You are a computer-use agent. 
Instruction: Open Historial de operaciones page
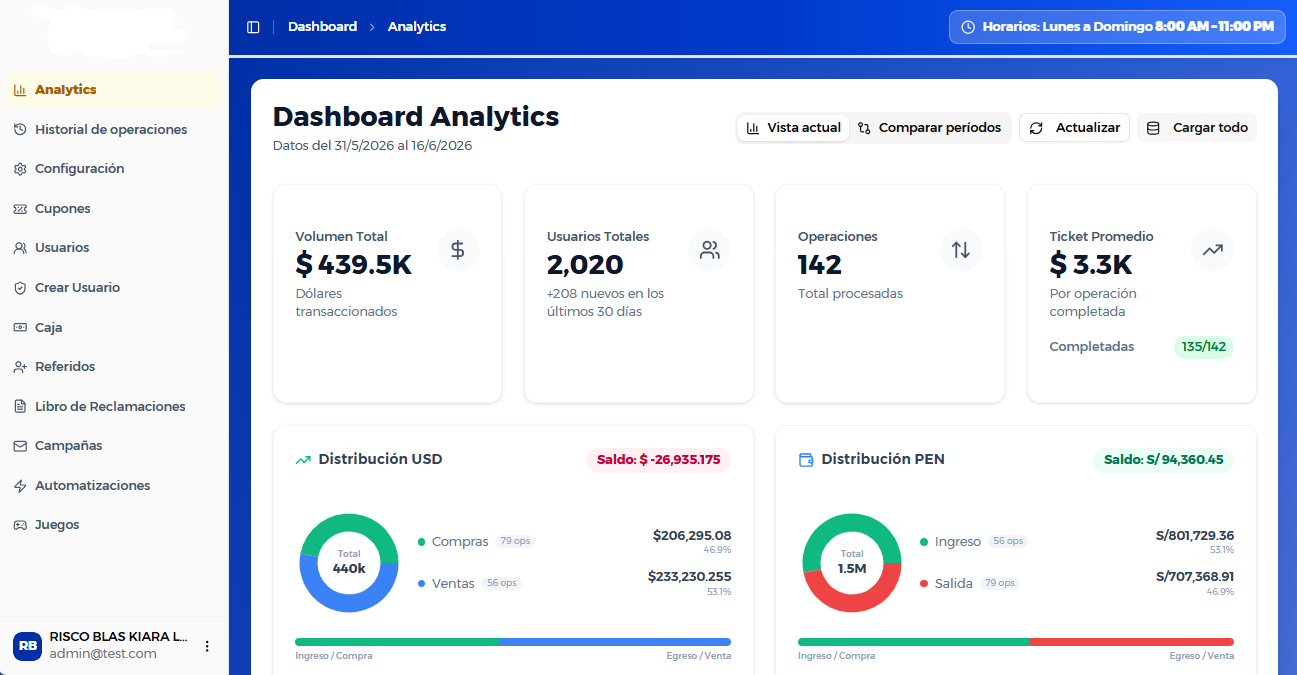pos(112,129)
